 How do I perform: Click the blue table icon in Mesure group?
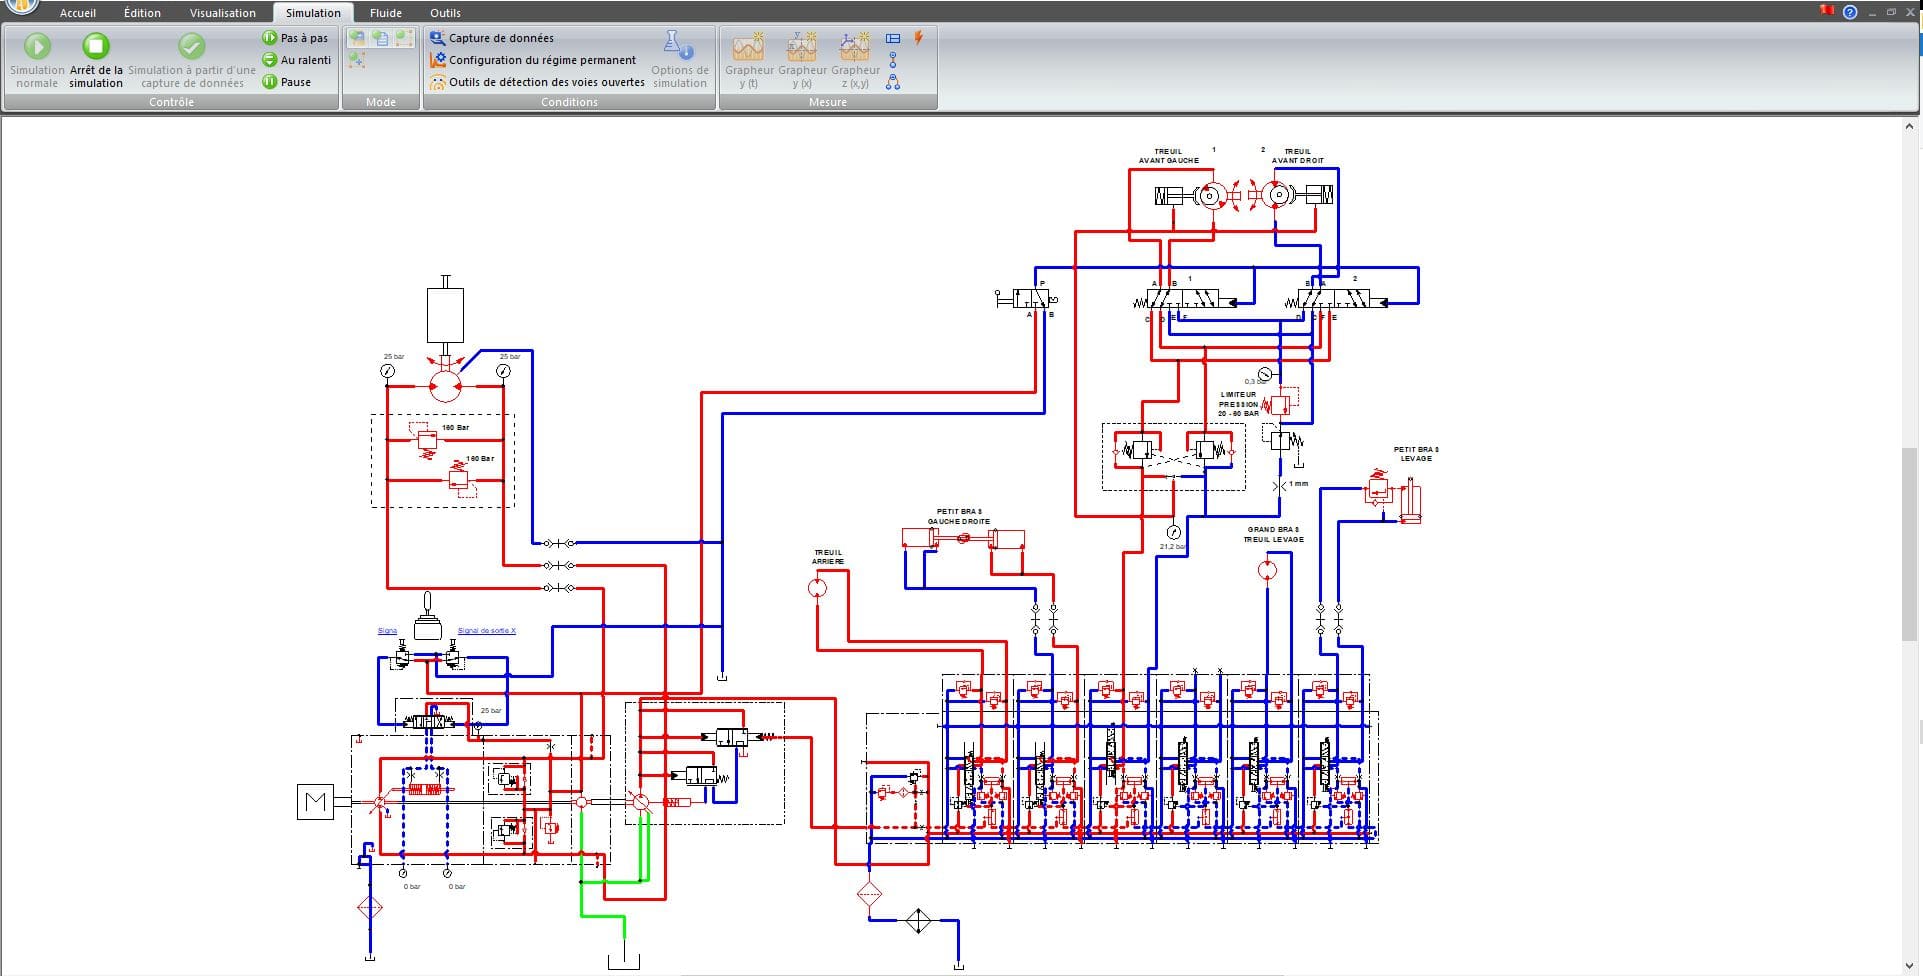(893, 38)
